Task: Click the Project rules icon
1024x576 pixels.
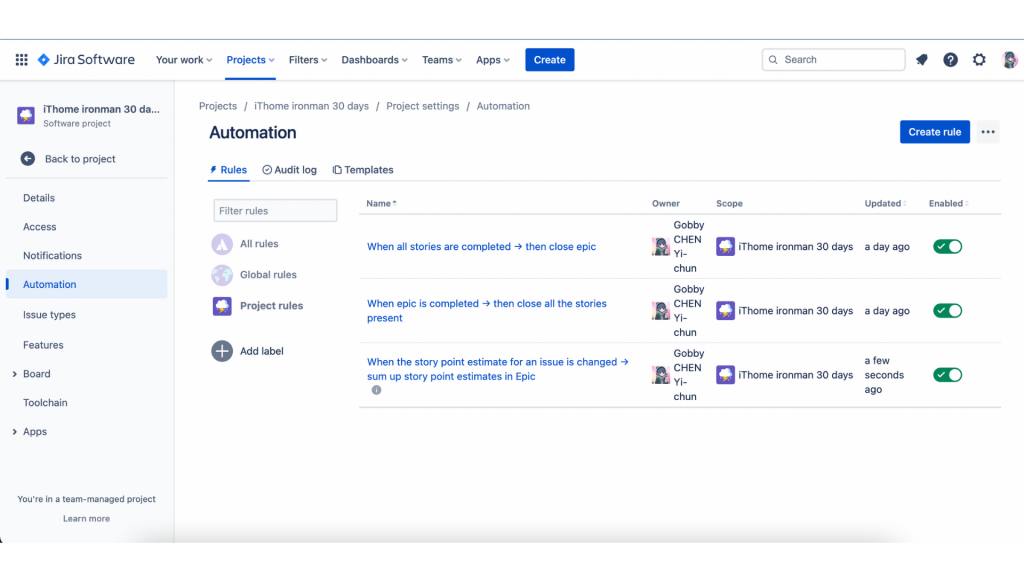Action: coord(222,306)
